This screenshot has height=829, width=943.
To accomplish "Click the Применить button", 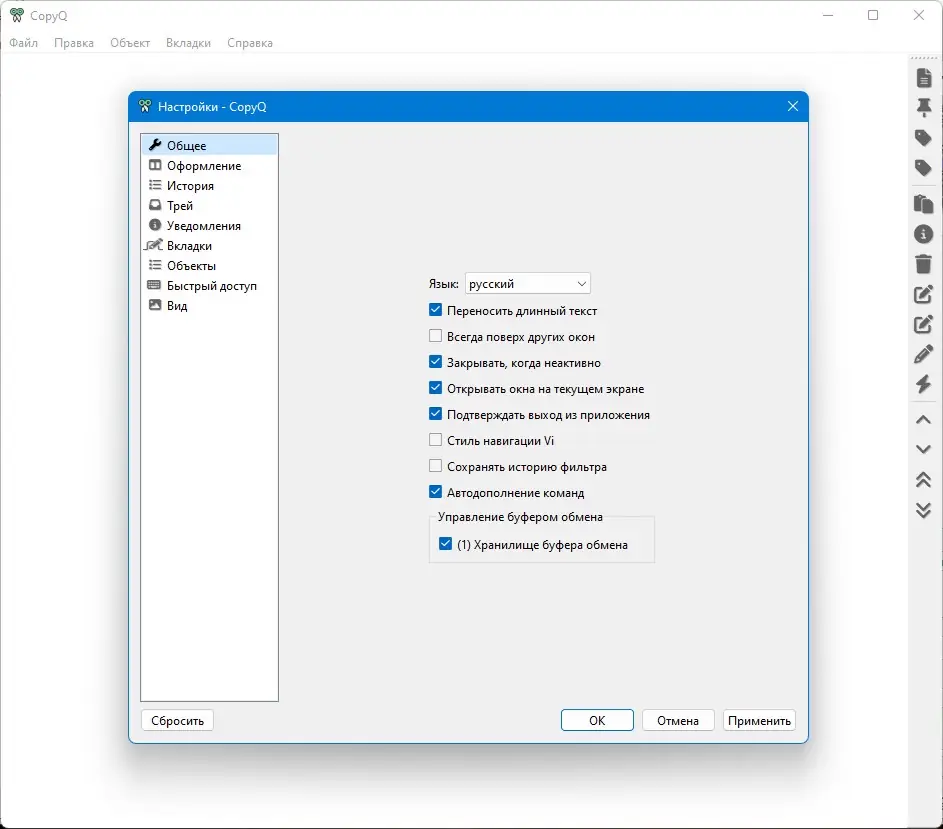I will (759, 720).
